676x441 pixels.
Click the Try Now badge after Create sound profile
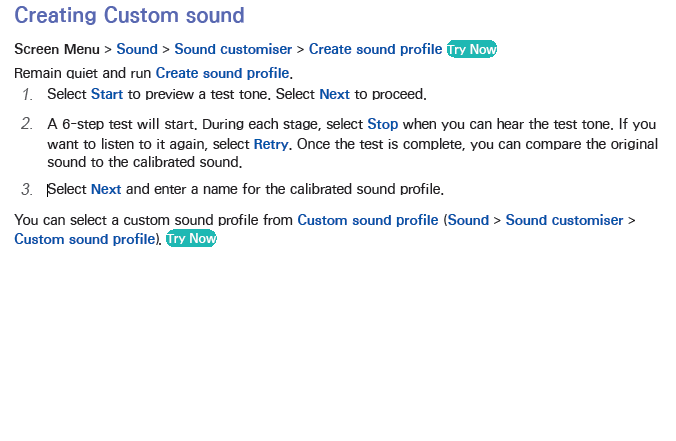pyautogui.click(x=472, y=49)
